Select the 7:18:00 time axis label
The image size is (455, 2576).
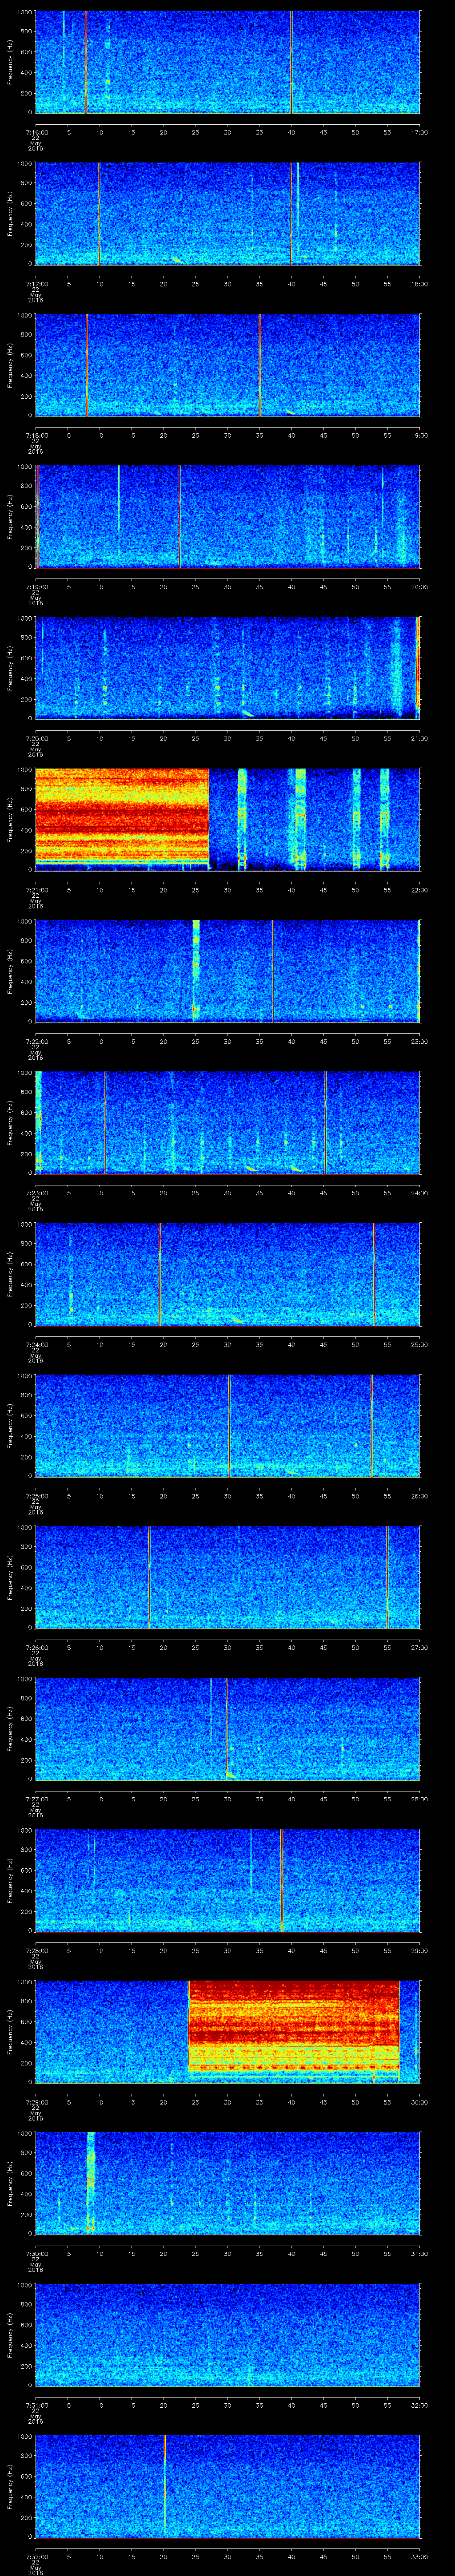[x=36, y=435]
